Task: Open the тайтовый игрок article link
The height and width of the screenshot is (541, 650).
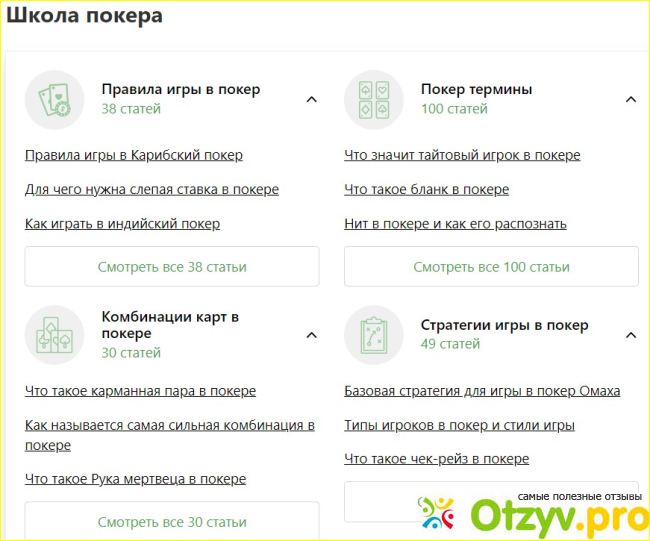Action: coord(461,155)
